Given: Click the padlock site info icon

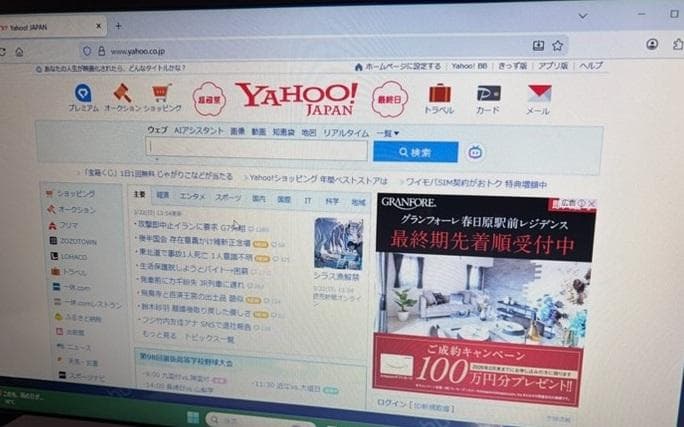Looking at the screenshot, I should pos(101,51).
